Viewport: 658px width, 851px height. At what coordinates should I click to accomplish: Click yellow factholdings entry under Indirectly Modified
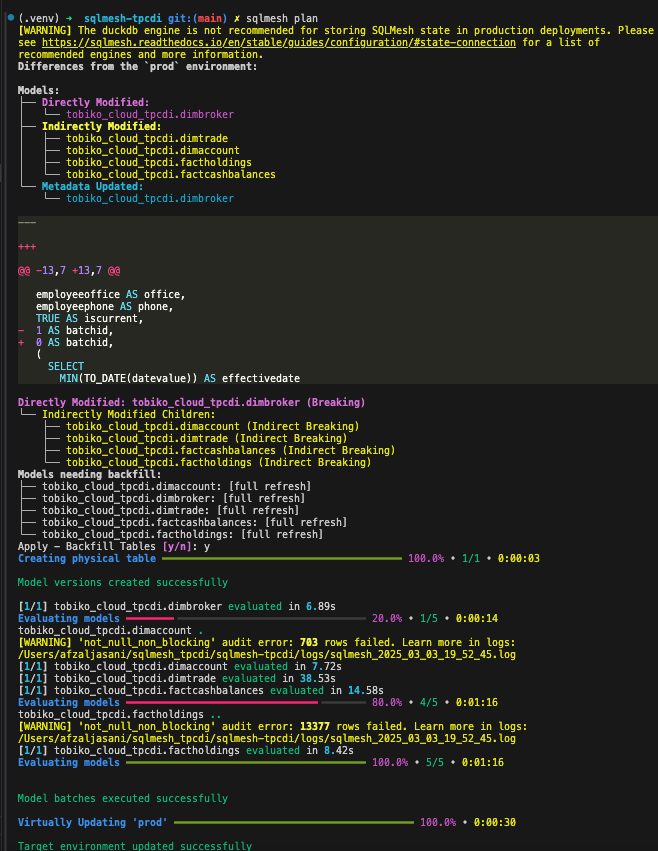pos(159,162)
